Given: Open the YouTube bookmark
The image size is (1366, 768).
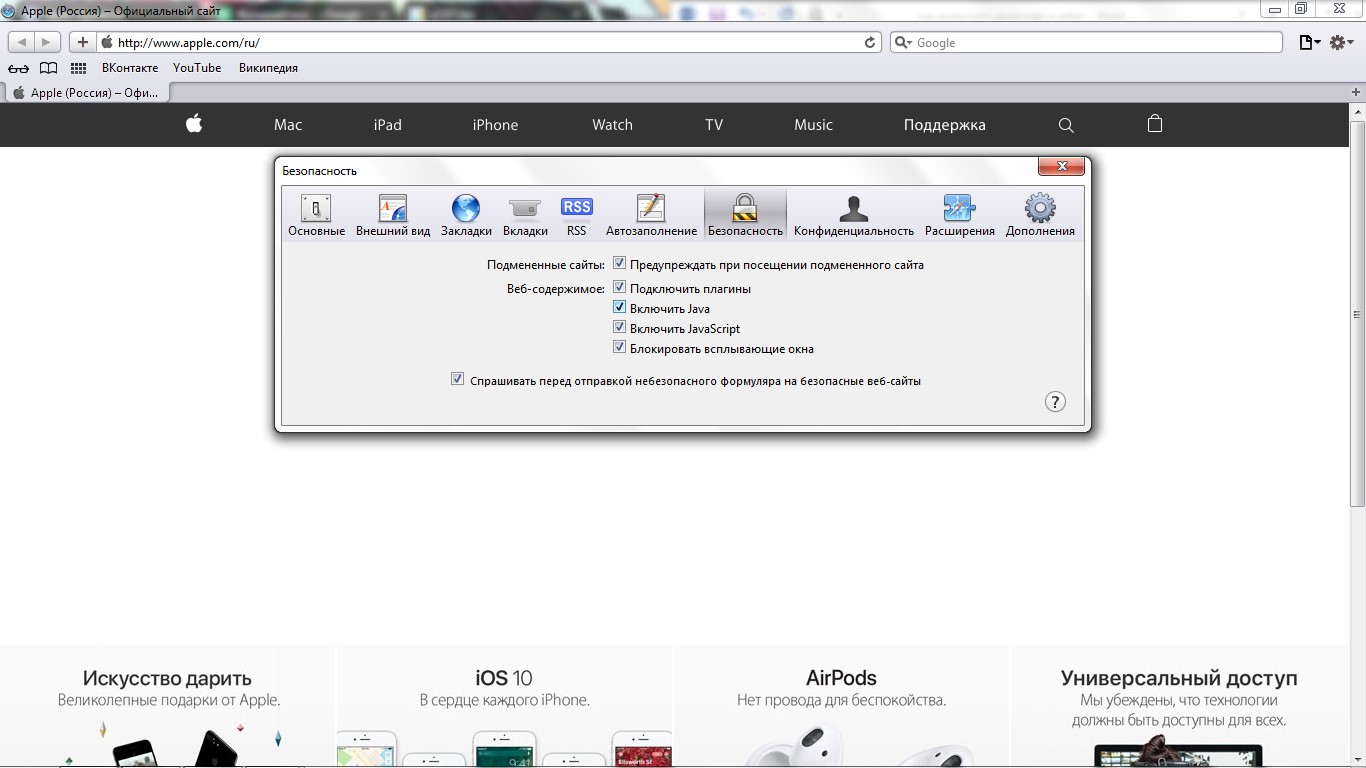Looking at the screenshot, I should click(x=197, y=68).
